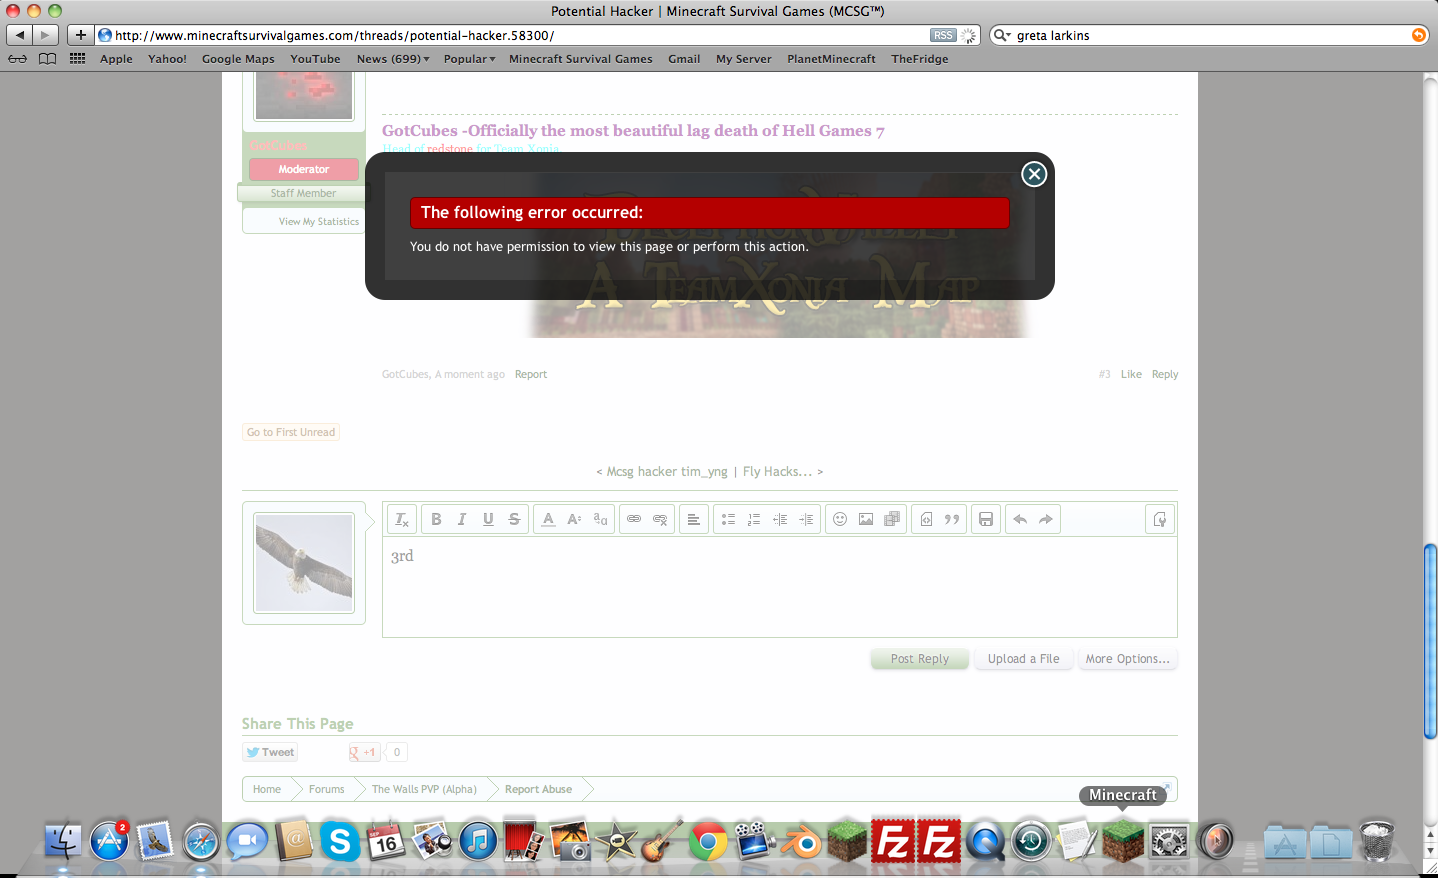Click the Top Sites grid icon

(77, 59)
